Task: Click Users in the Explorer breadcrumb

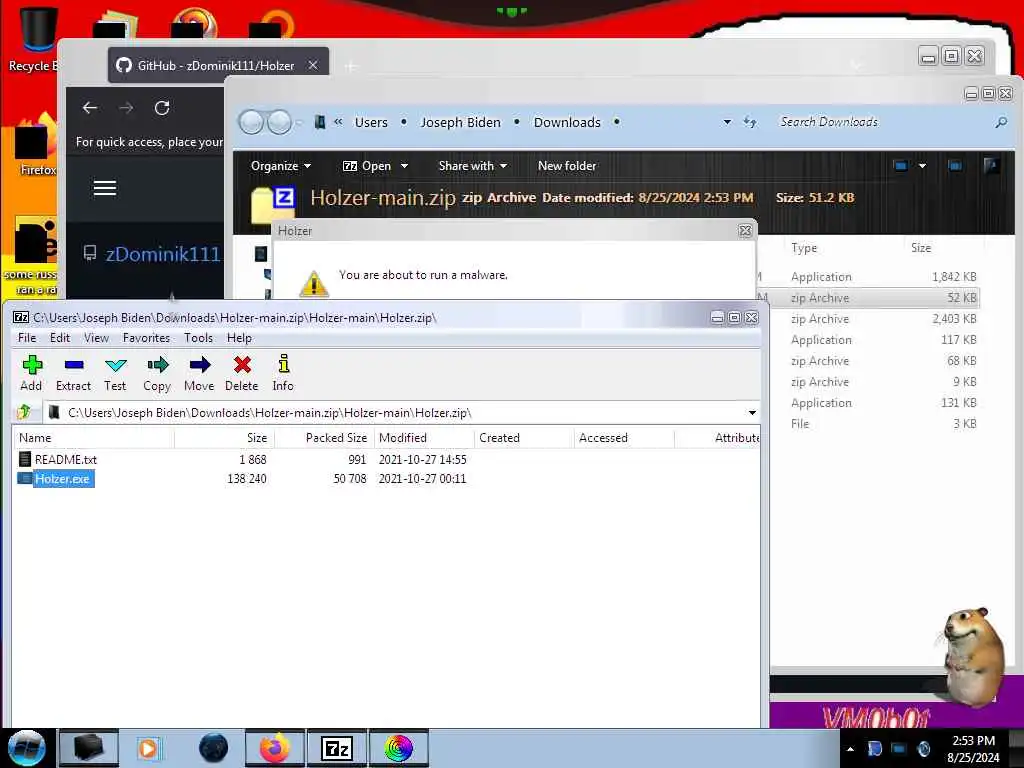Action: (371, 122)
